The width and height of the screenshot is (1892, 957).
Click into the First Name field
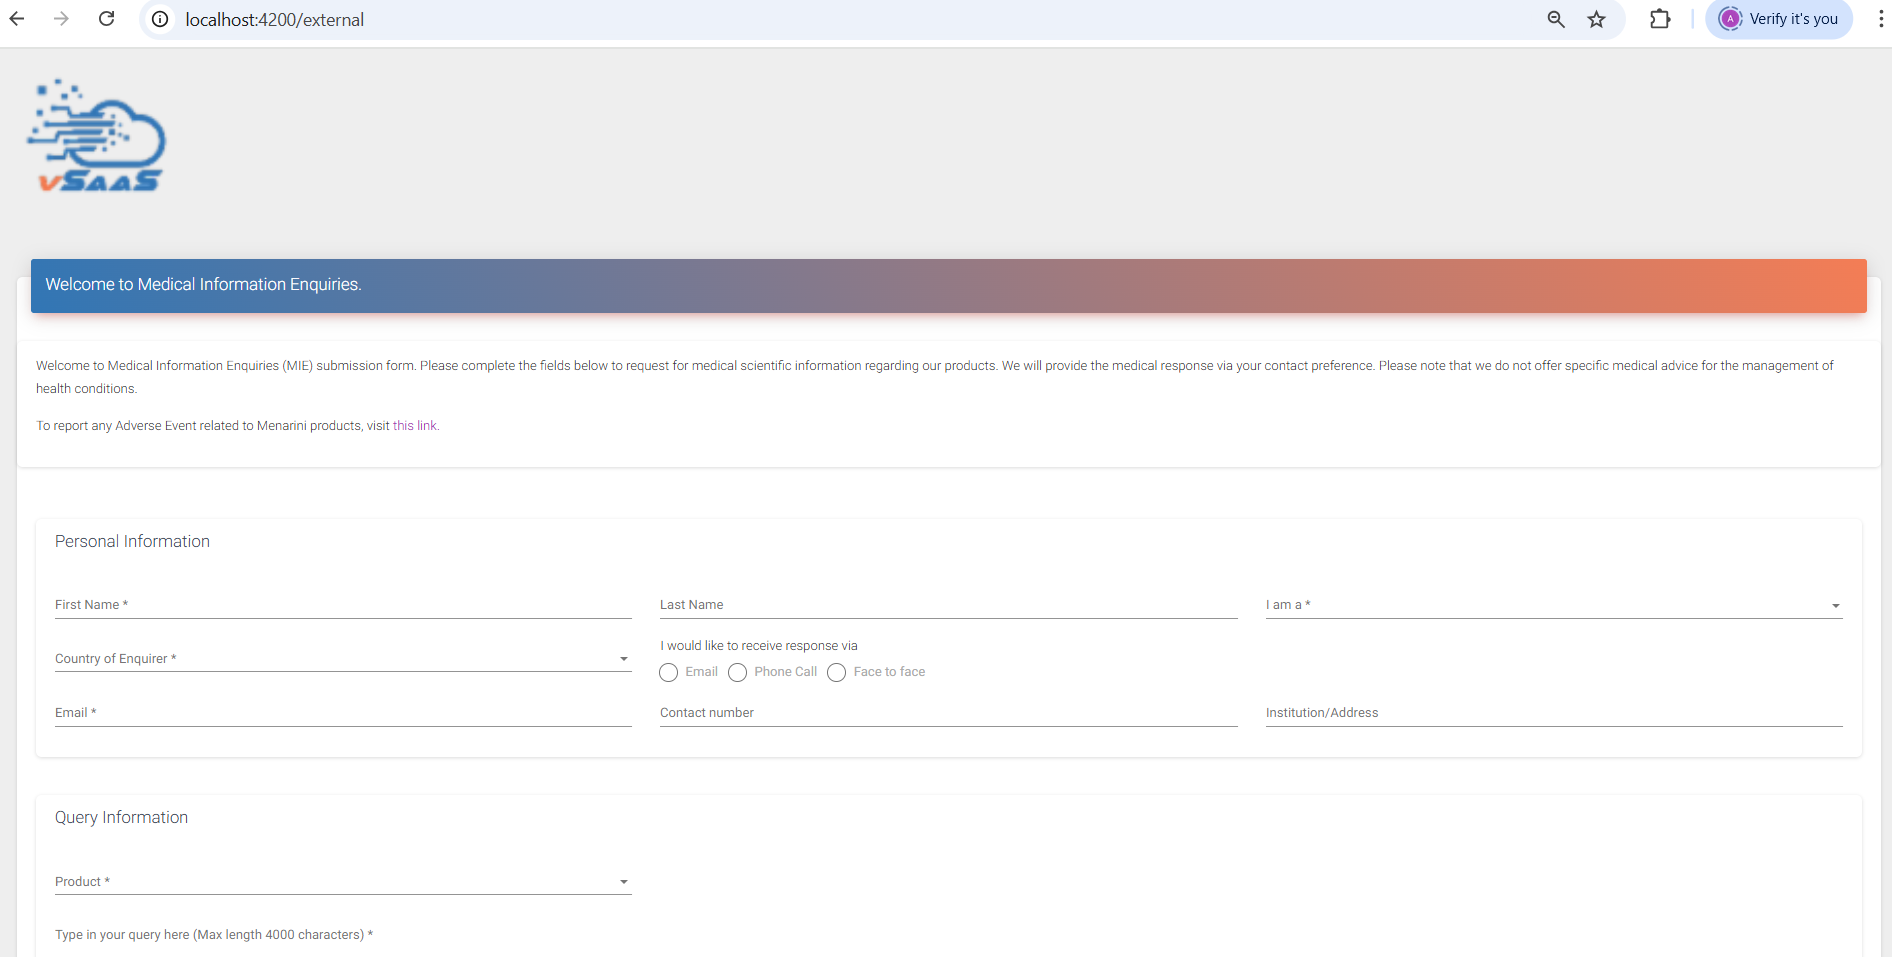click(x=342, y=605)
